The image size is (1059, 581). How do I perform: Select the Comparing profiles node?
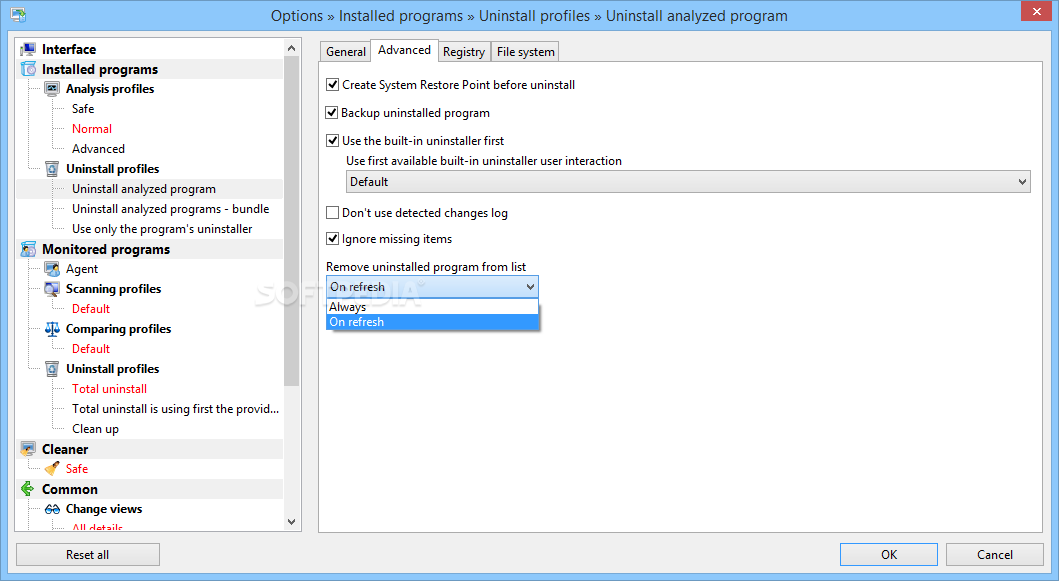pos(118,329)
